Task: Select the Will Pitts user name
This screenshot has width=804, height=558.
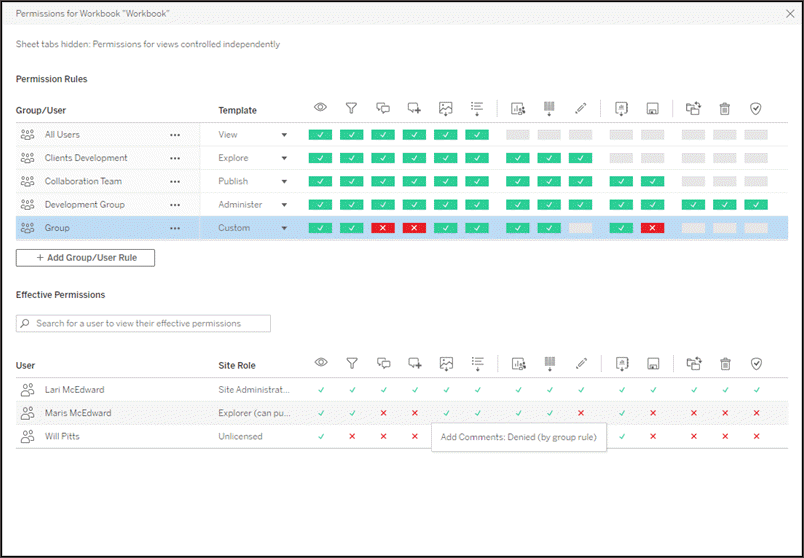Action: click(62, 436)
